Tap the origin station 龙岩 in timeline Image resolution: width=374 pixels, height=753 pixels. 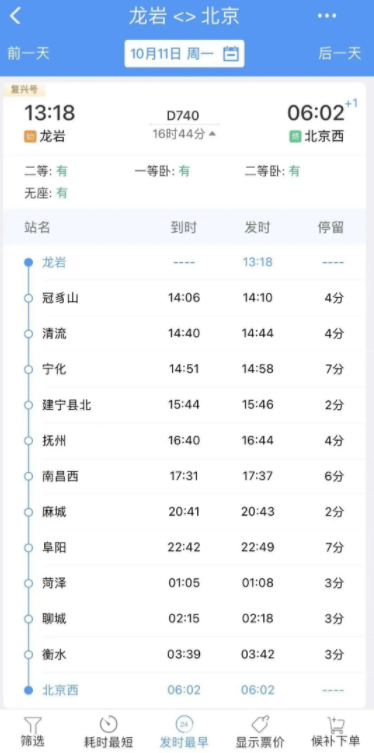pos(54,262)
